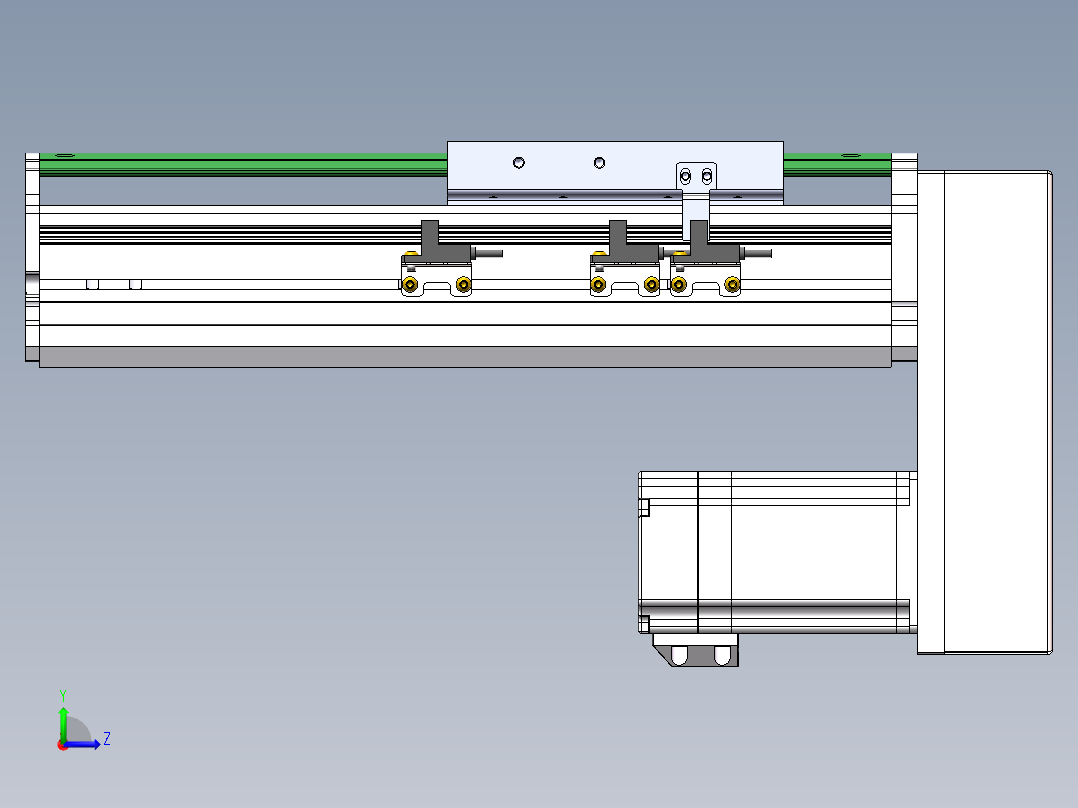Image resolution: width=1078 pixels, height=808 pixels.
Task: Select the left round hole on the carriage plate
Action: click(519, 163)
